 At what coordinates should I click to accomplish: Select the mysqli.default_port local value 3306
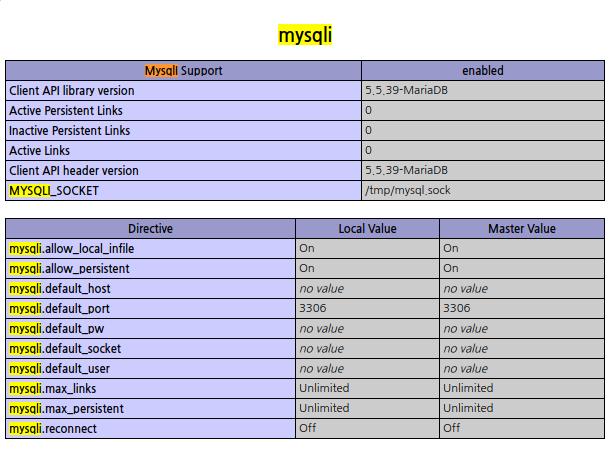tap(313, 308)
